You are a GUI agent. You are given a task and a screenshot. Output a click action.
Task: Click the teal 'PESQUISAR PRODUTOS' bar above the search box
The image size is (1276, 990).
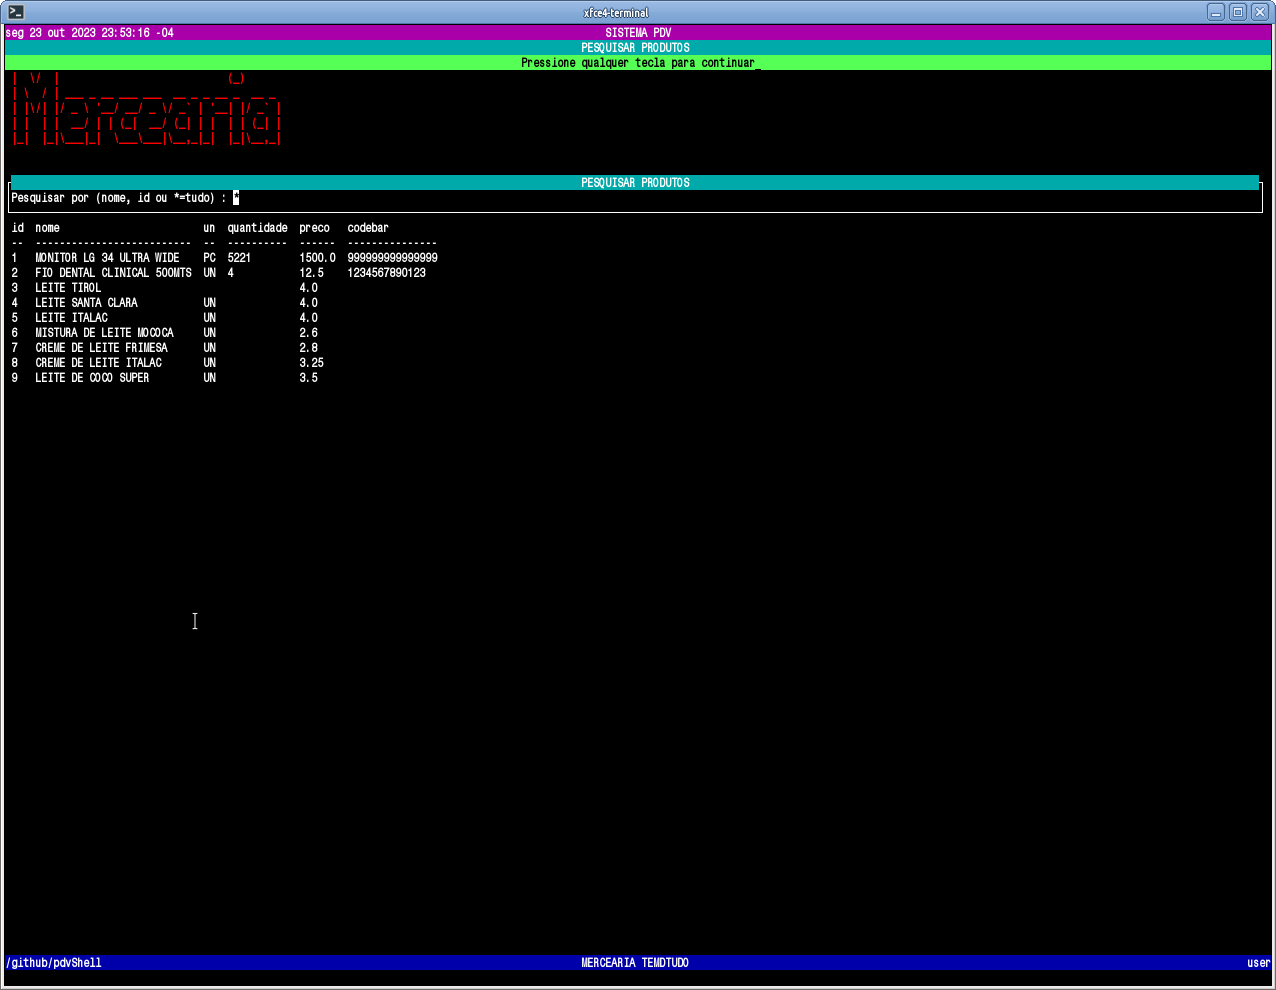pyautogui.click(x=635, y=183)
